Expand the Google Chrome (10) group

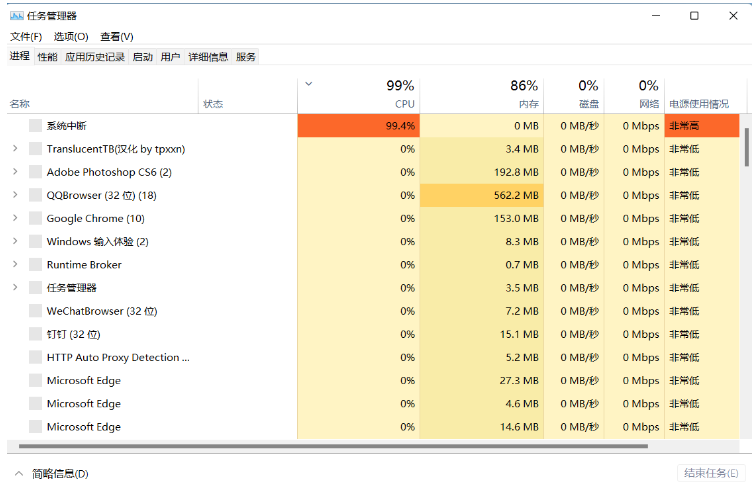[15, 218]
